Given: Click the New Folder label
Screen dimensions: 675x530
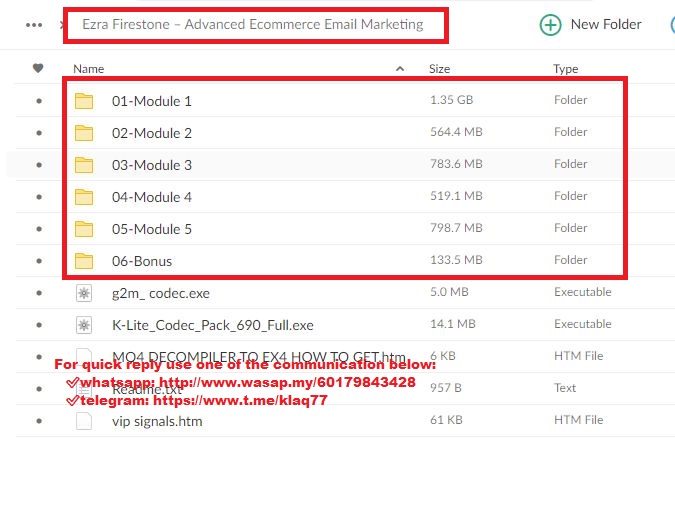Looking at the screenshot, I should click(606, 25).
